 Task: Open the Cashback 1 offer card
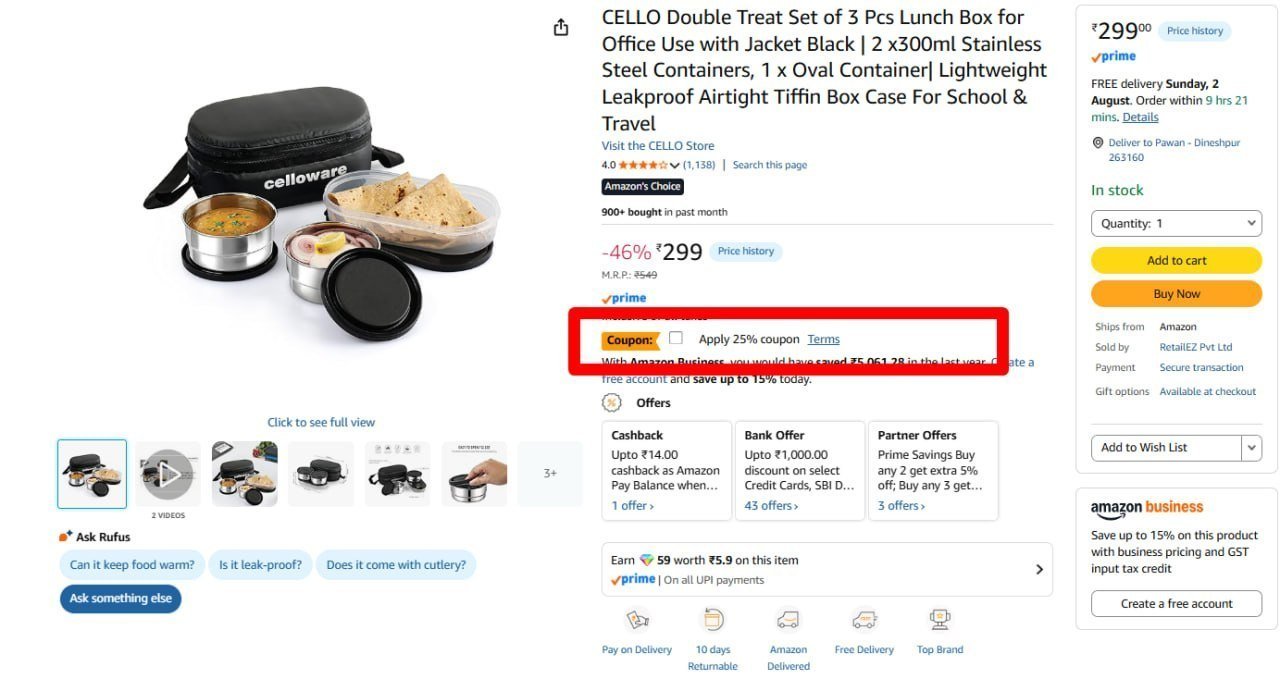click(x=667, y=471)
